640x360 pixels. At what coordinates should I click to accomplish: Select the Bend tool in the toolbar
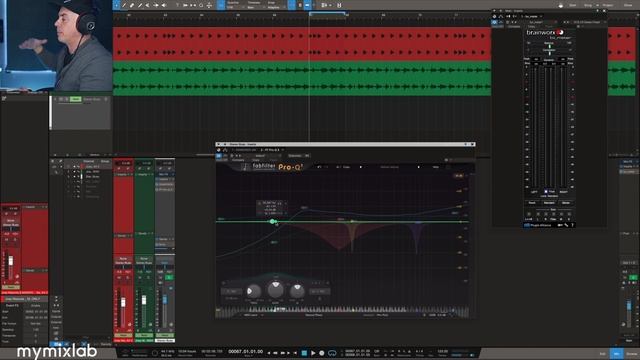(156, 5)
